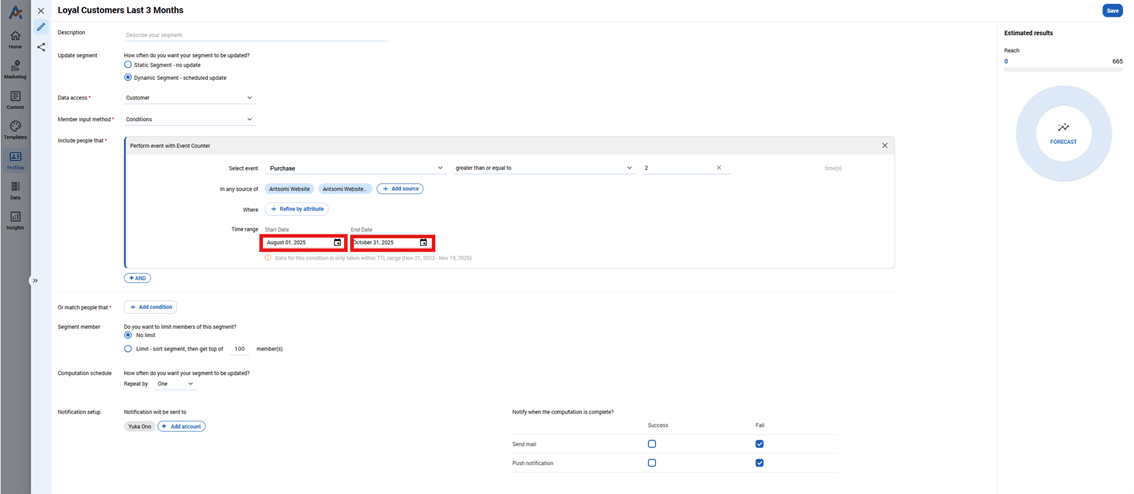The image size is (1134, 494).
Task: Open the Marketing sidebar section
Action: pyautogui.click(x=15, y=69)
